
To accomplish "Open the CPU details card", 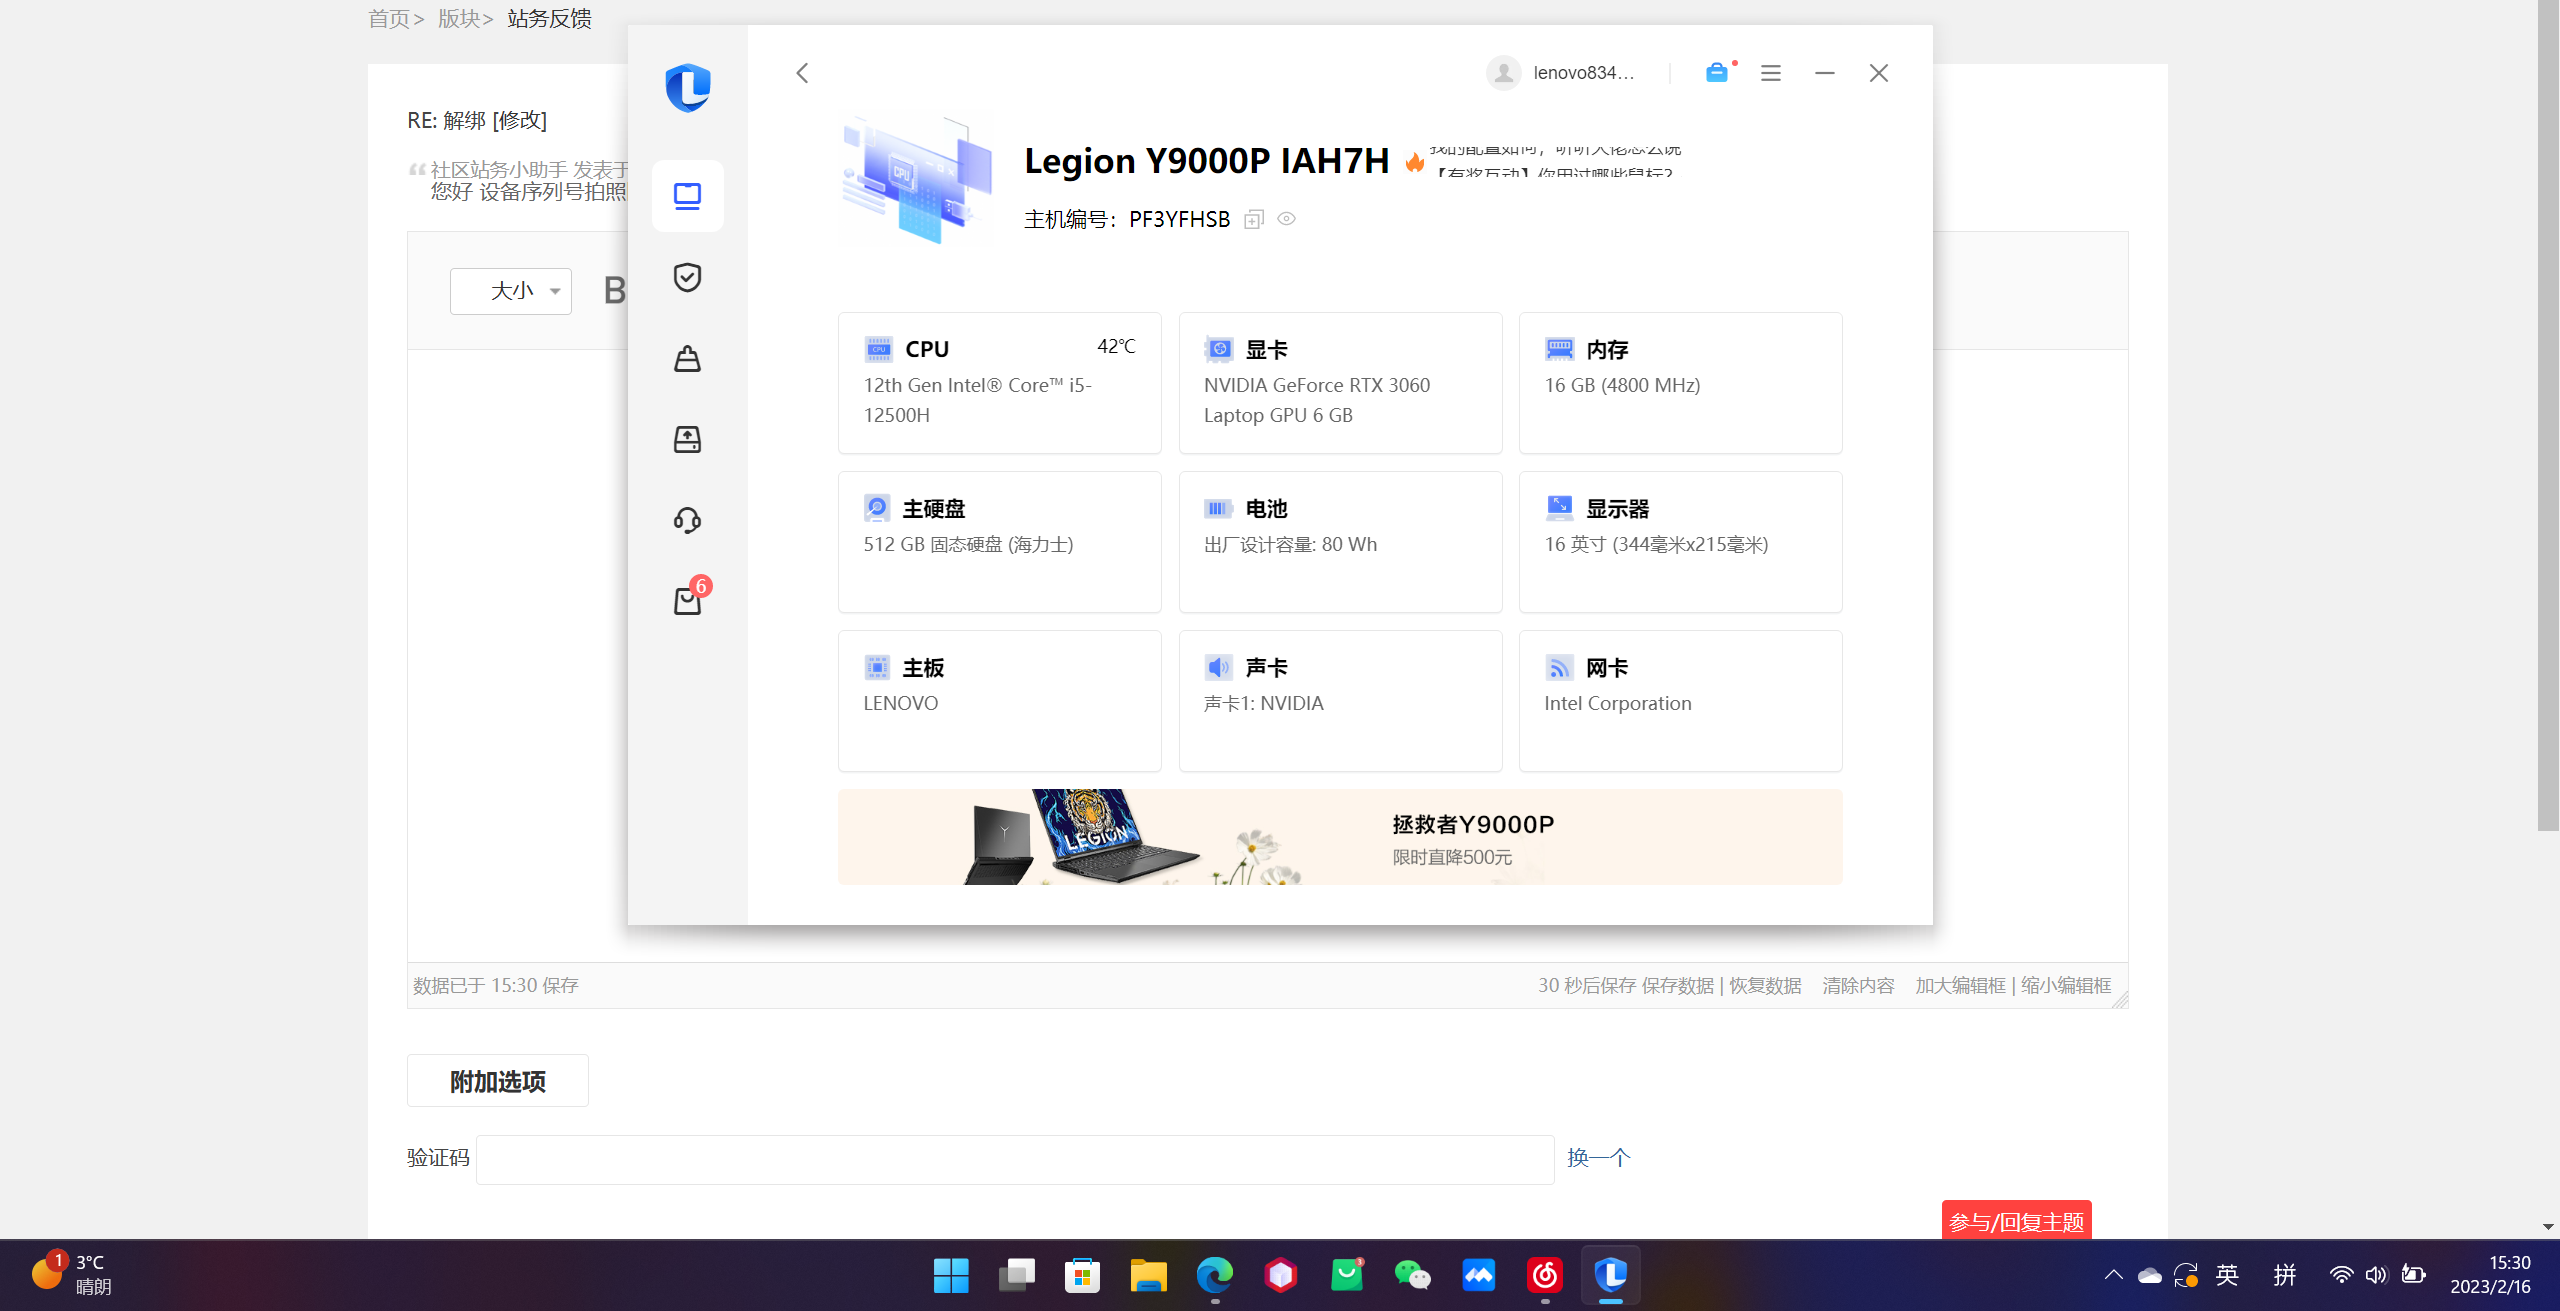I will point(1000,383).
